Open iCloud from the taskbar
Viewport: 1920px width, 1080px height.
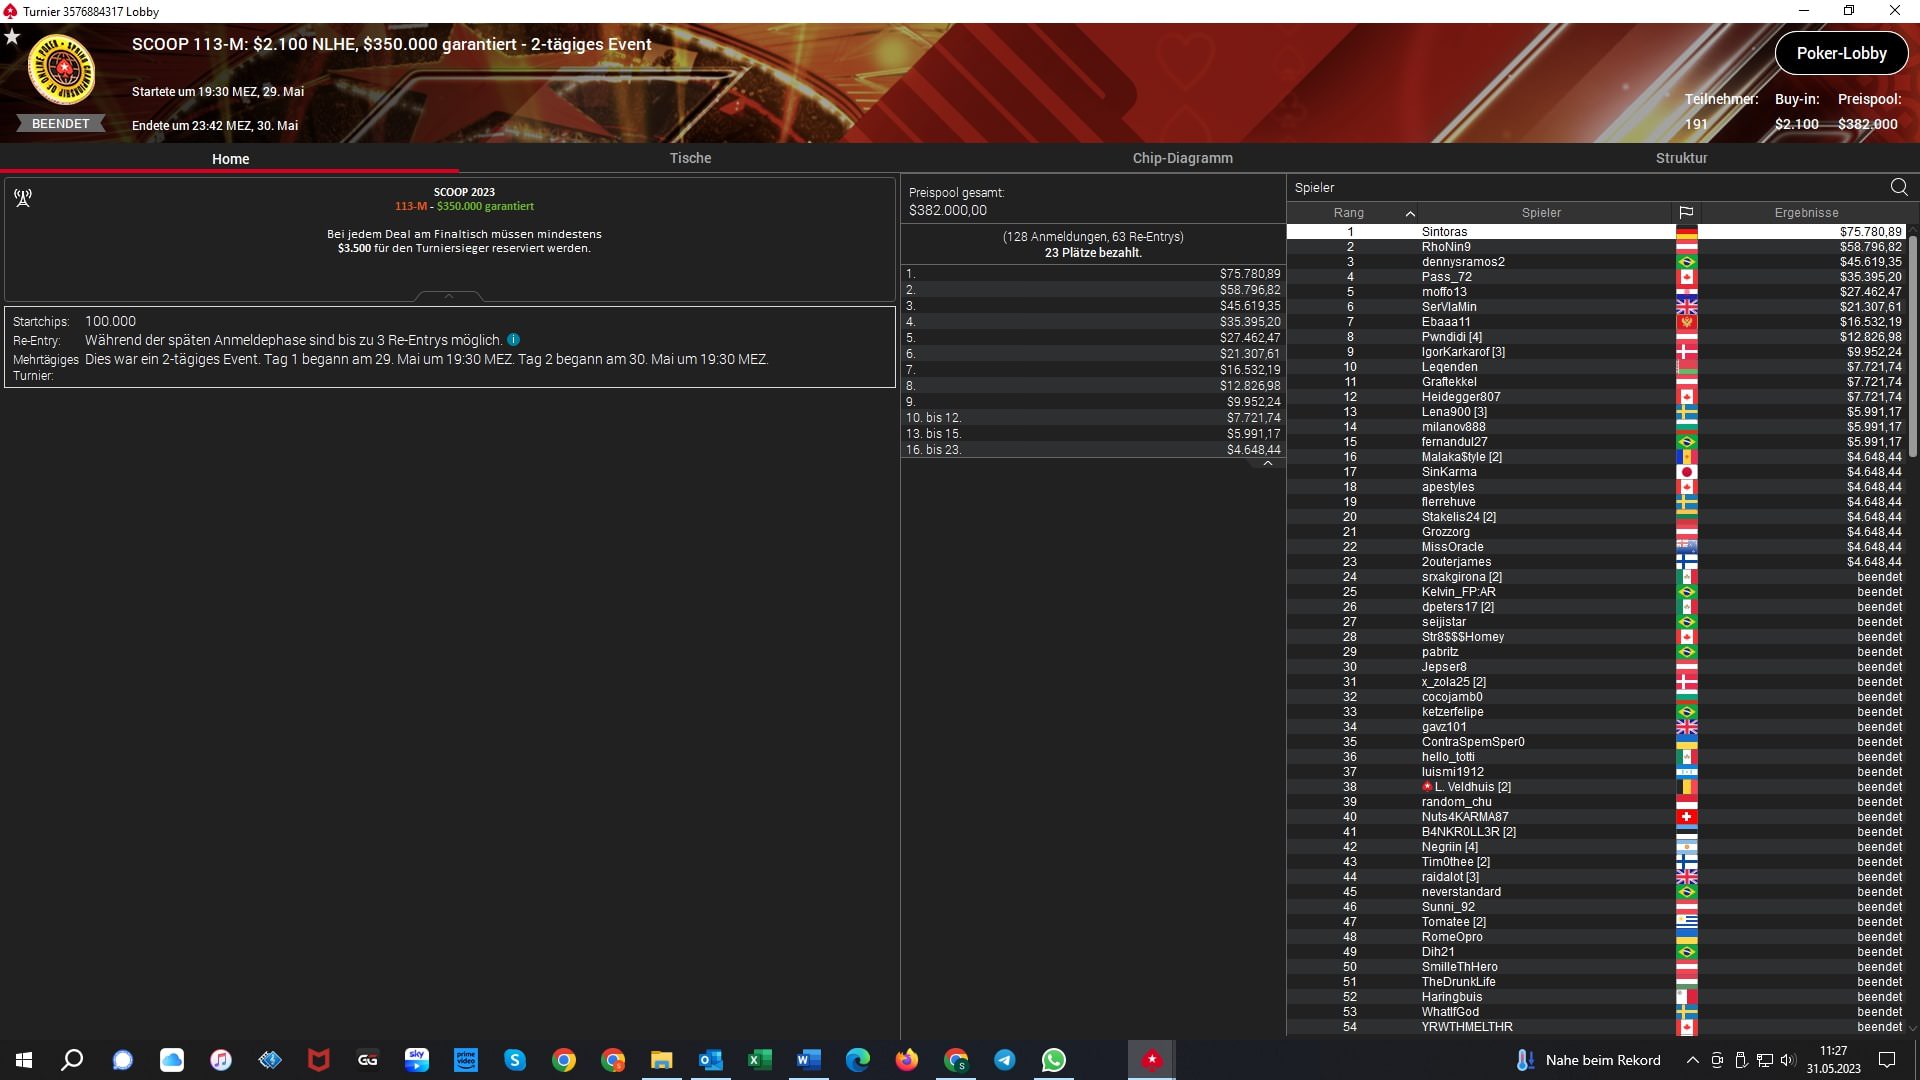tap(172, 1060)
